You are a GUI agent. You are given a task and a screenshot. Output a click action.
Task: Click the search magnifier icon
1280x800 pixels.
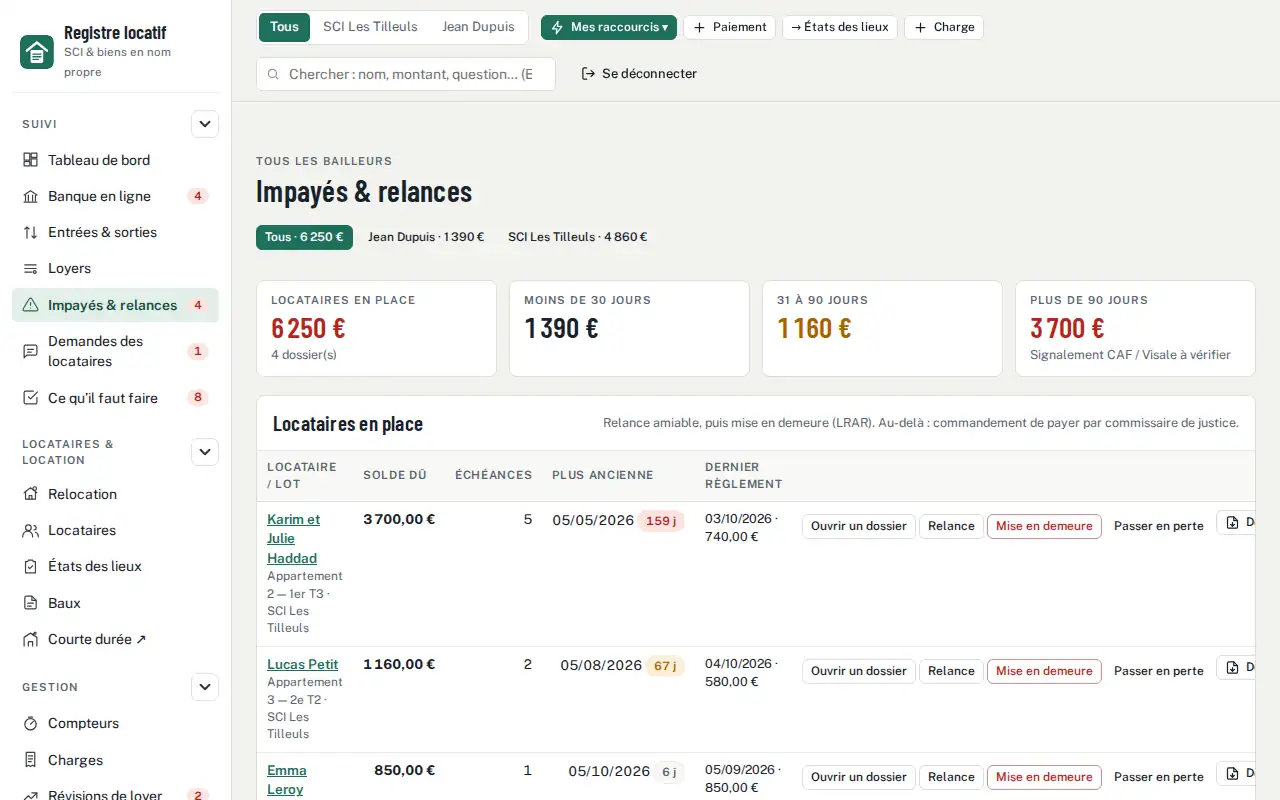pyautogui.click(x=273, y=74)
